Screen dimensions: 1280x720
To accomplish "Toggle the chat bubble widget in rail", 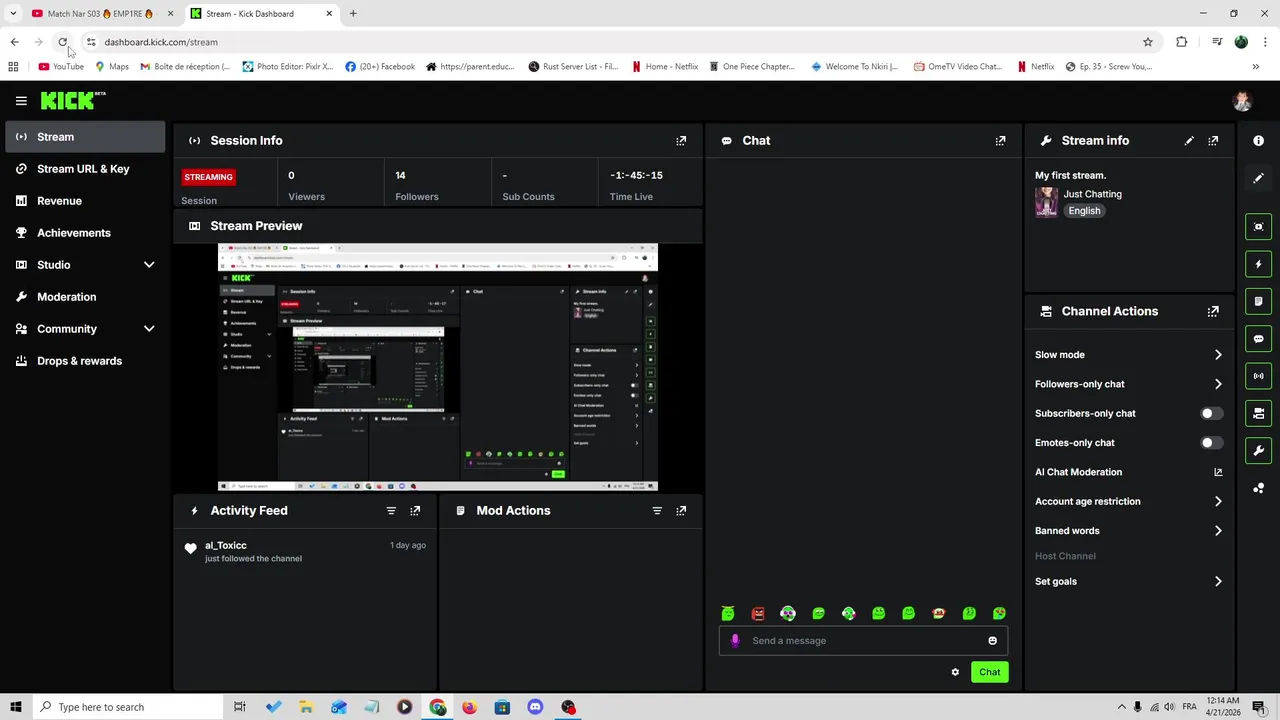I will pos(1258,339).
